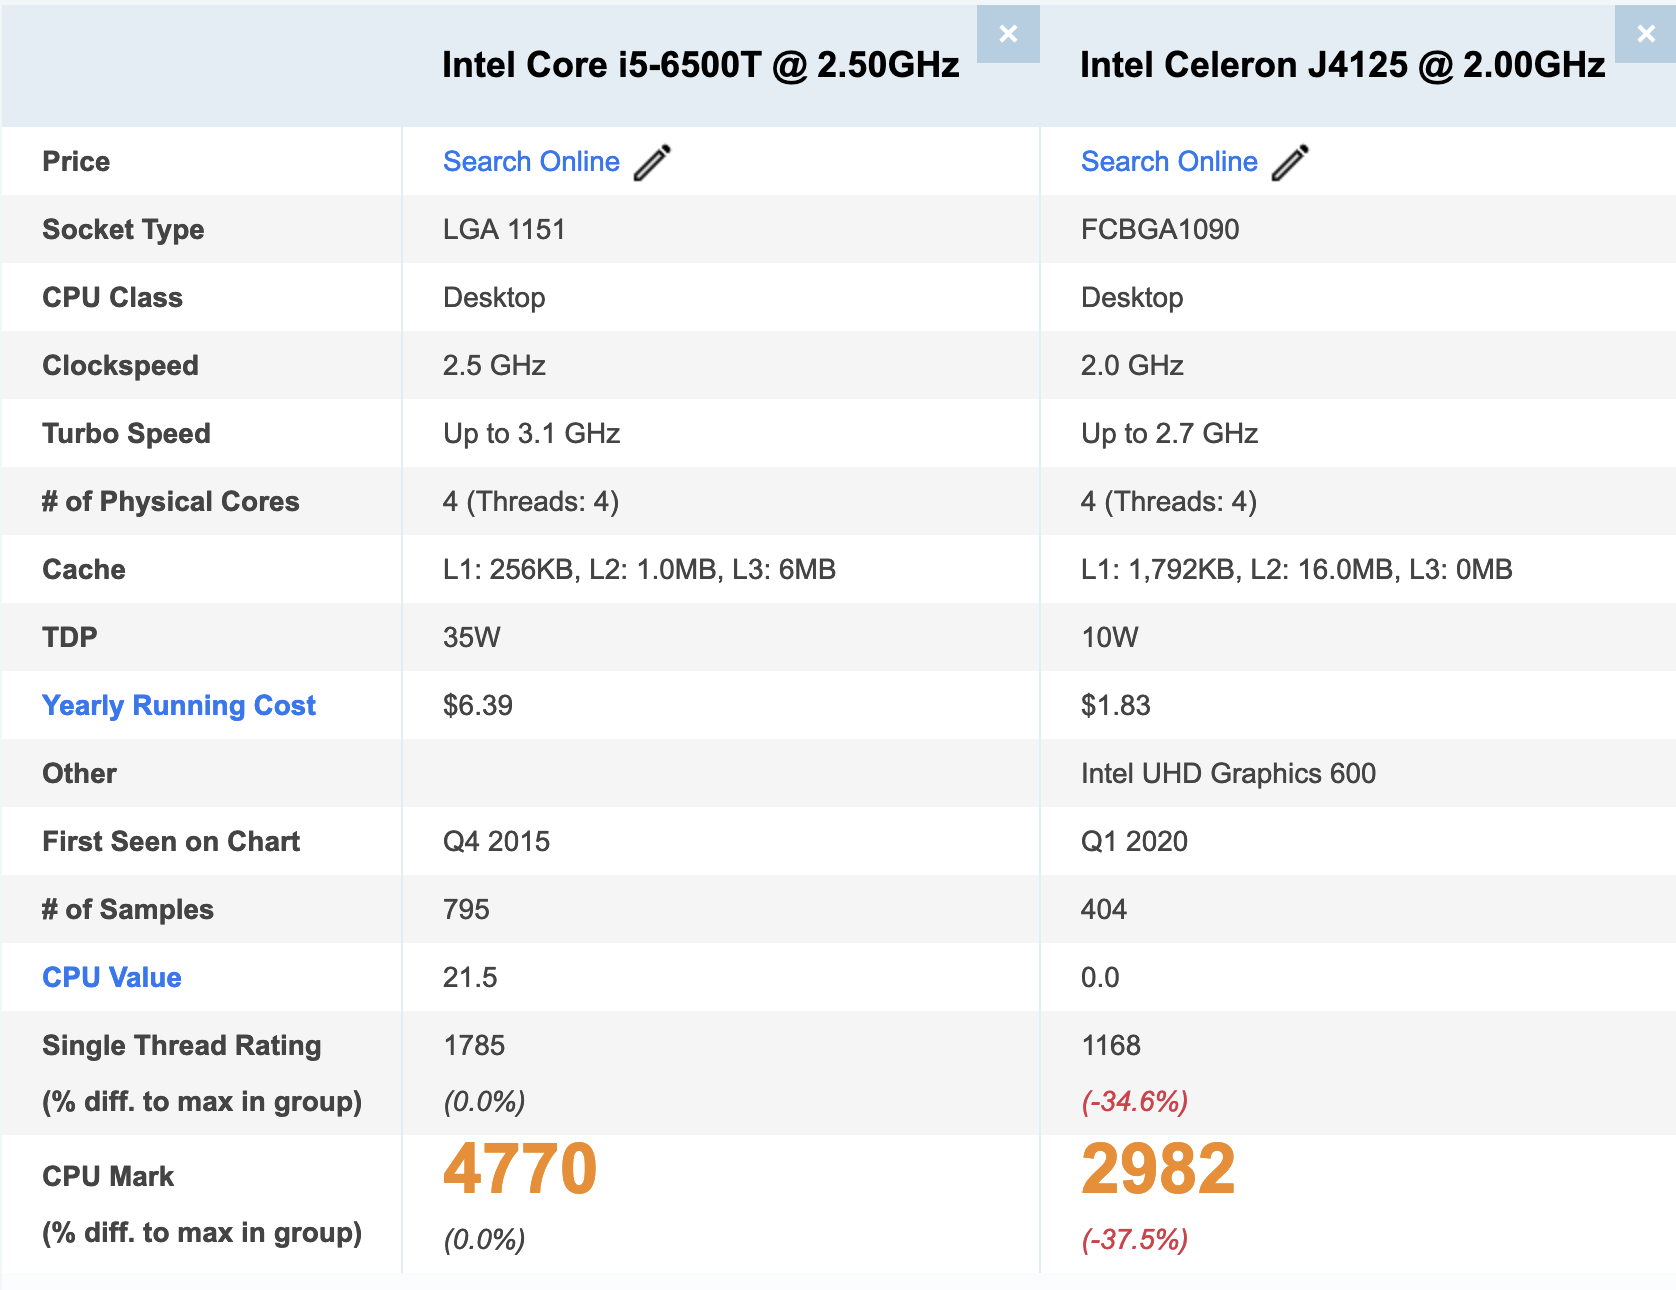Click the 1785 single thread rating
Screen dimensions: 1676x1290
(474, 1046)
